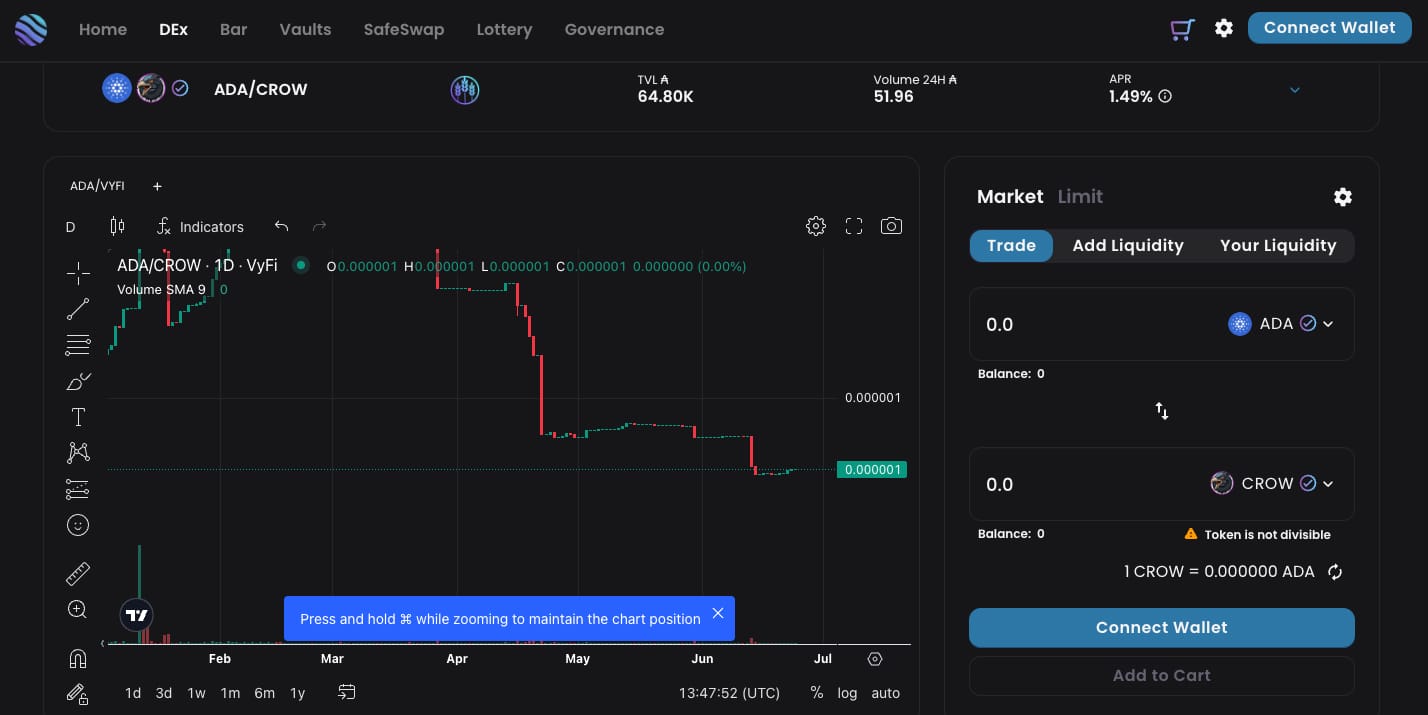Click the Add to Cart button

[x=1162, y=676]
